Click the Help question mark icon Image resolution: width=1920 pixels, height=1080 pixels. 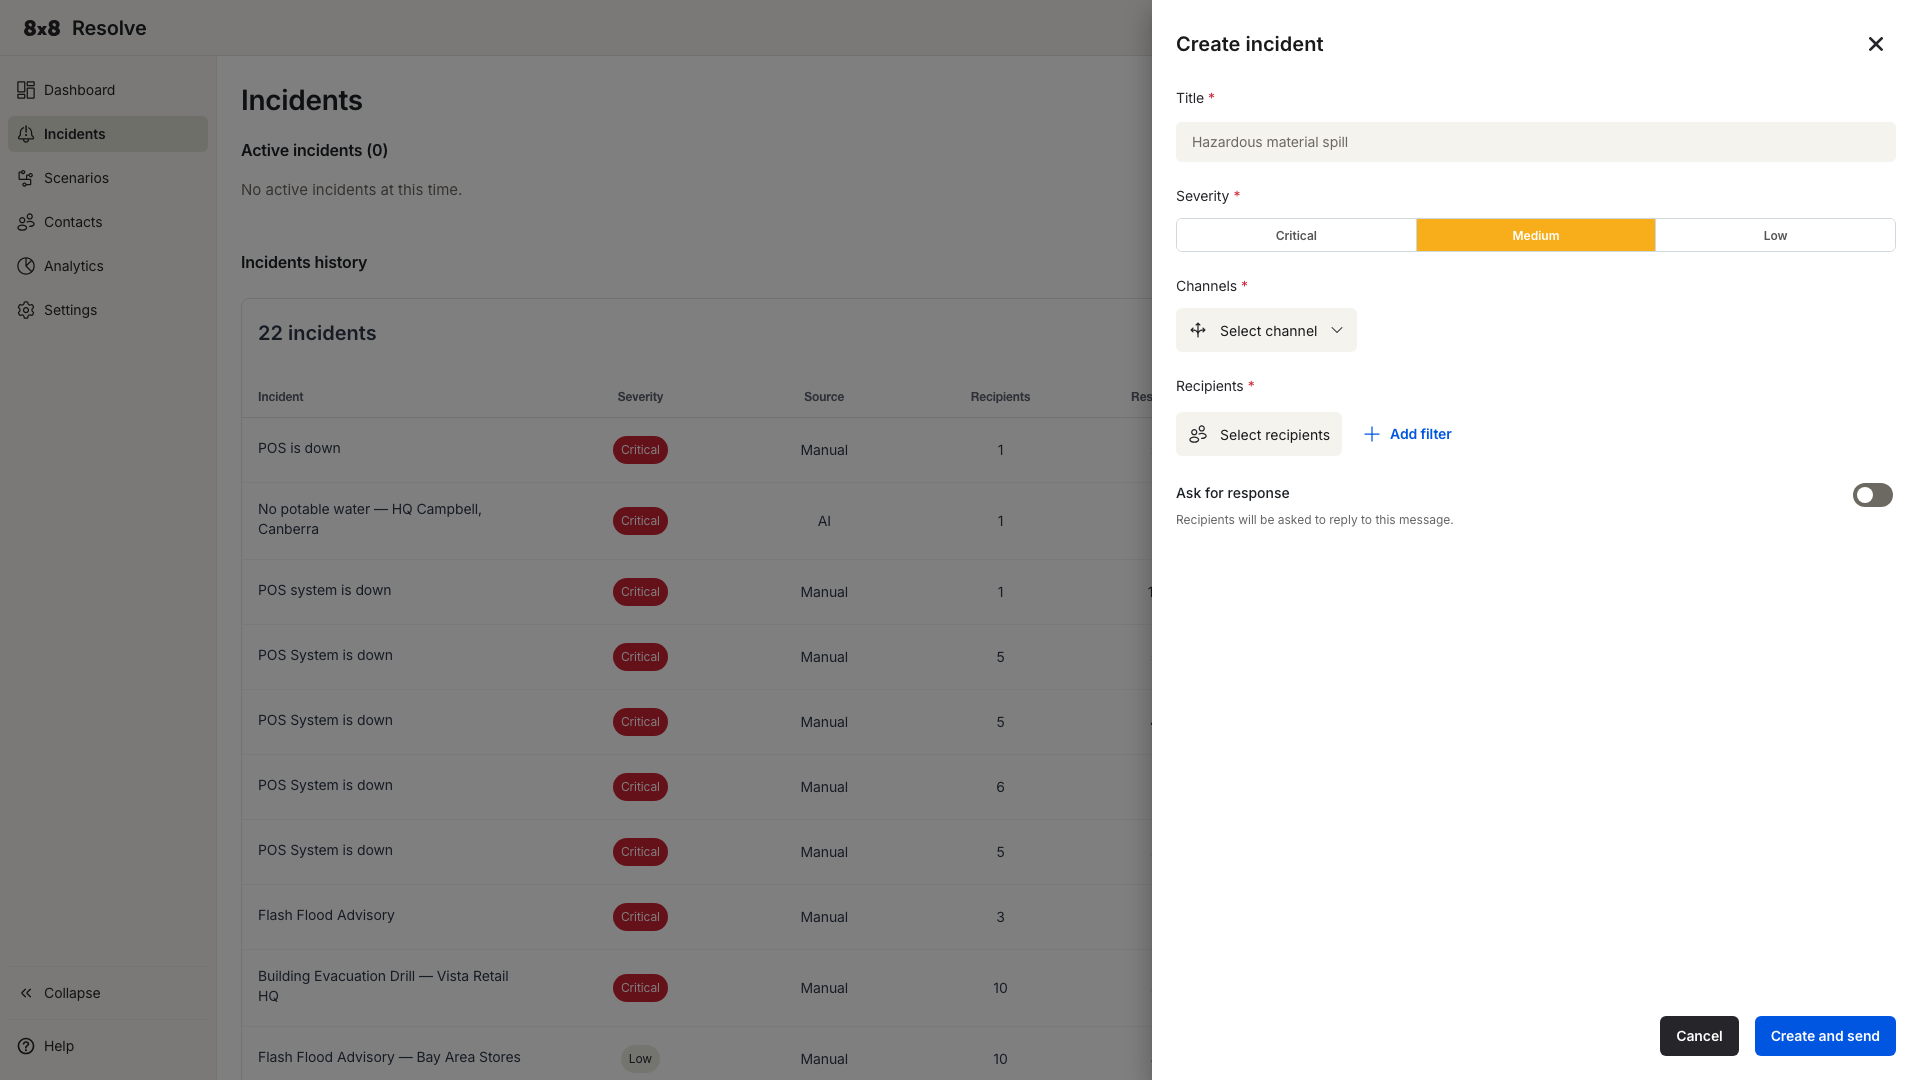26,1046
